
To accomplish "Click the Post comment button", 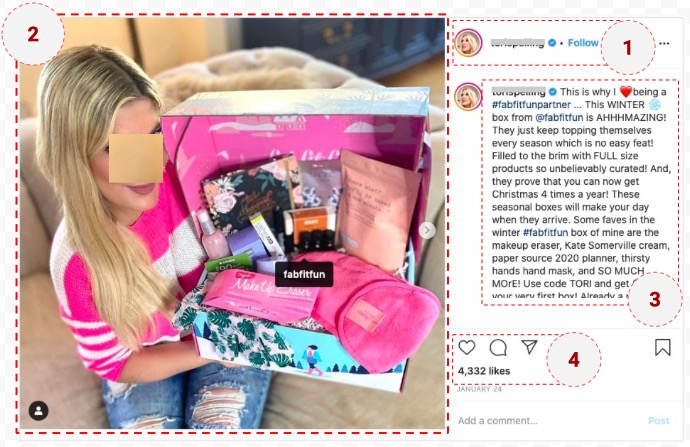I will [x=658, y=421].
